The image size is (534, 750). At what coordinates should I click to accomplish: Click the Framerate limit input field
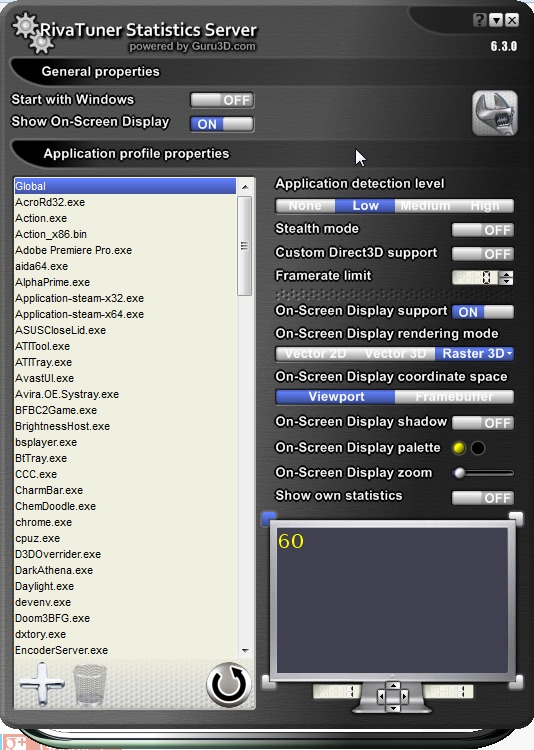click(475, 277)
